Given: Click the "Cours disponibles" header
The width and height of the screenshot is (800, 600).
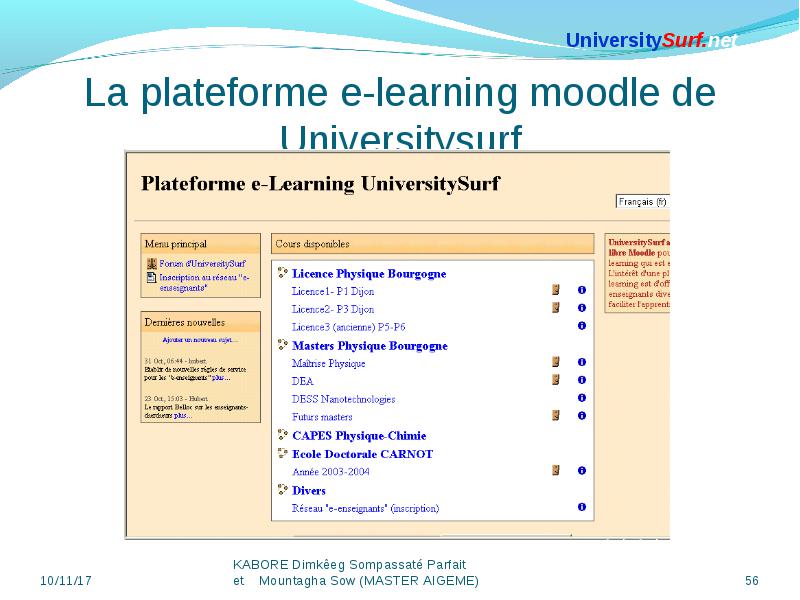Looking at the screenshot, I should point(433,244).
